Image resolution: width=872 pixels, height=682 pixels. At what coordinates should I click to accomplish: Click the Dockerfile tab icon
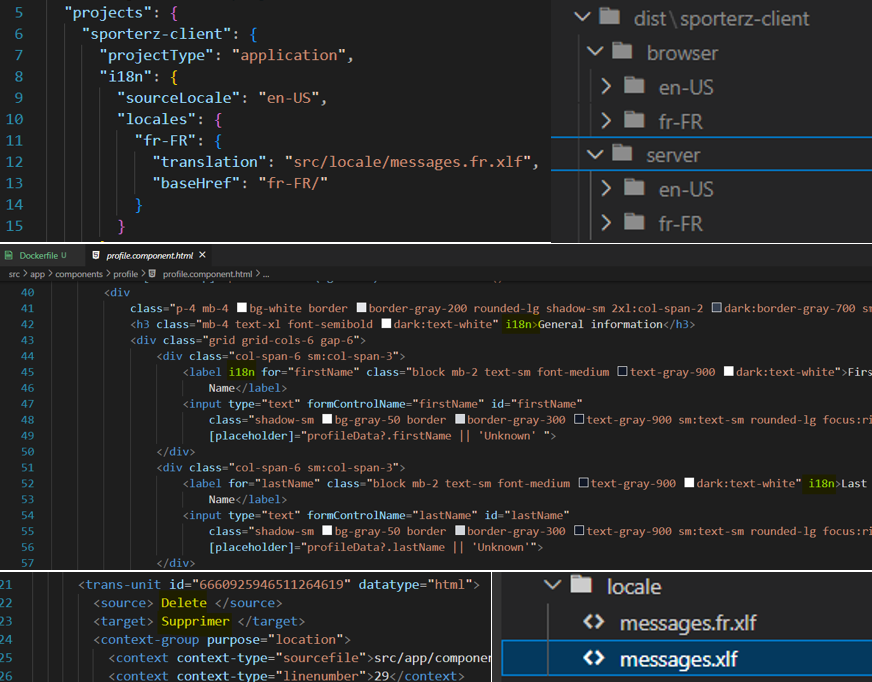(8, 255)
